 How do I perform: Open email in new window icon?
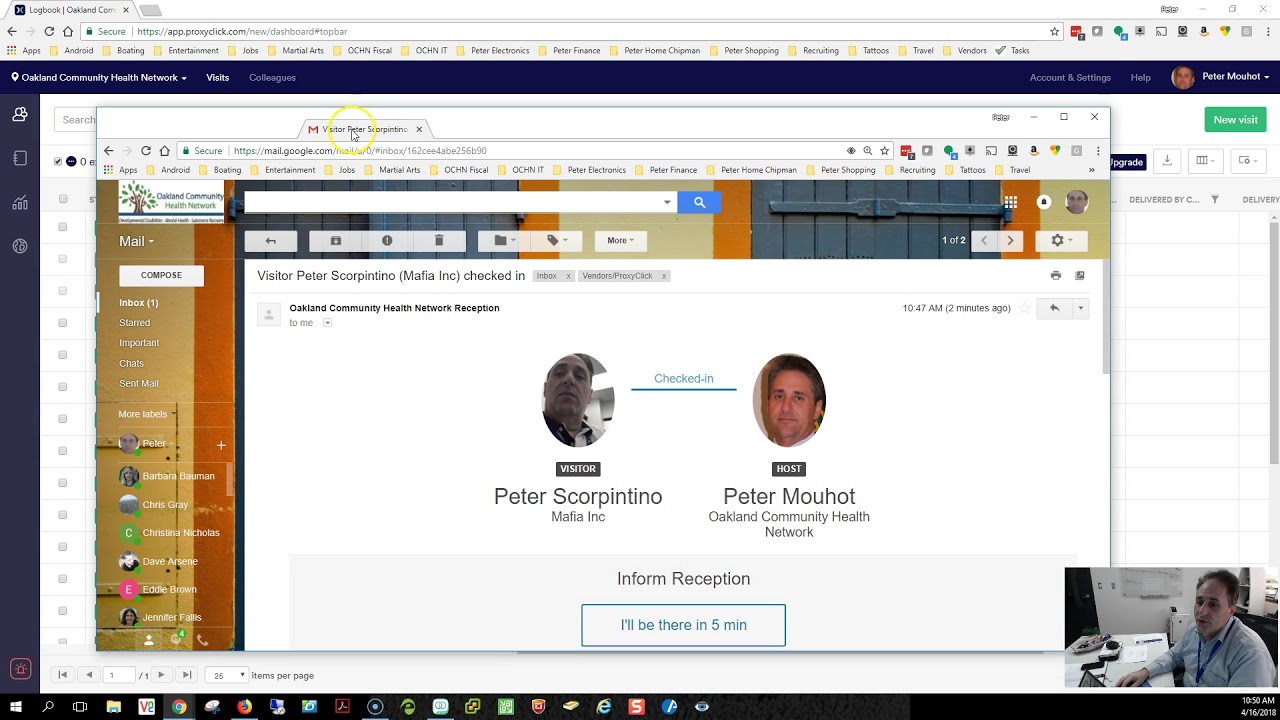(1080, 275)
